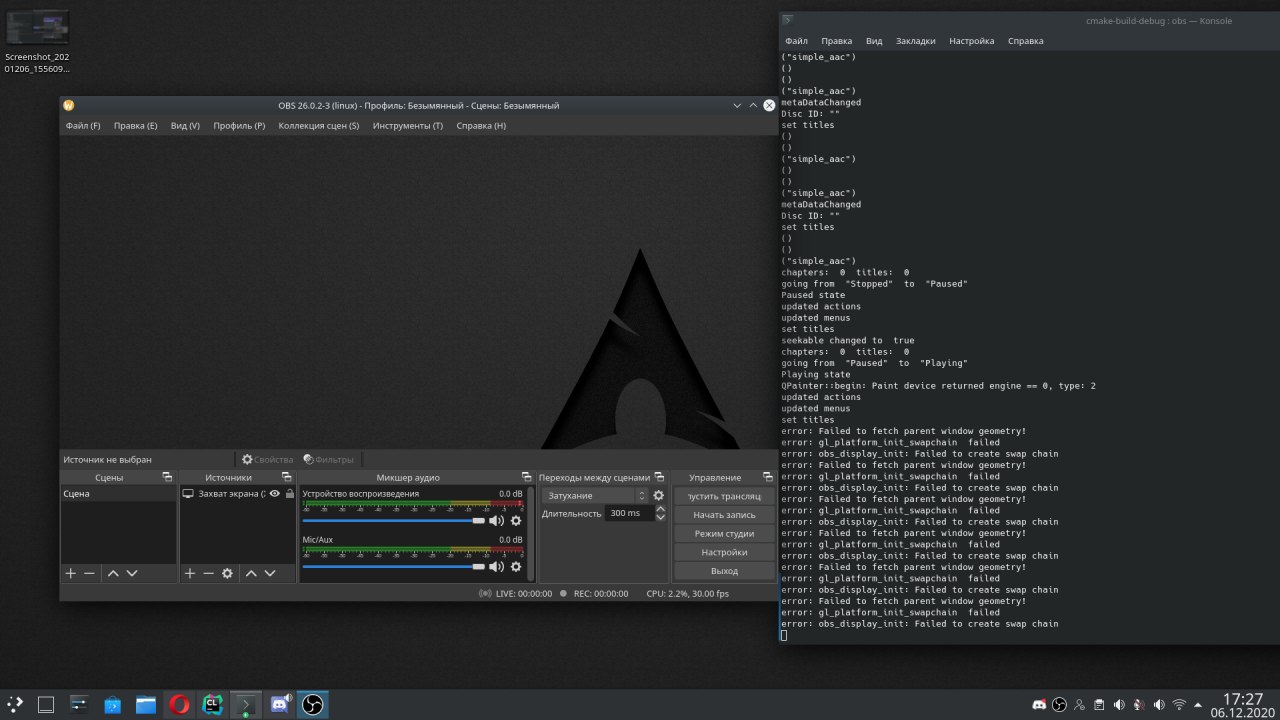Remove the selected source with the minus icon
Screen dimensions: 1280x720
click(x=208, y=573)
